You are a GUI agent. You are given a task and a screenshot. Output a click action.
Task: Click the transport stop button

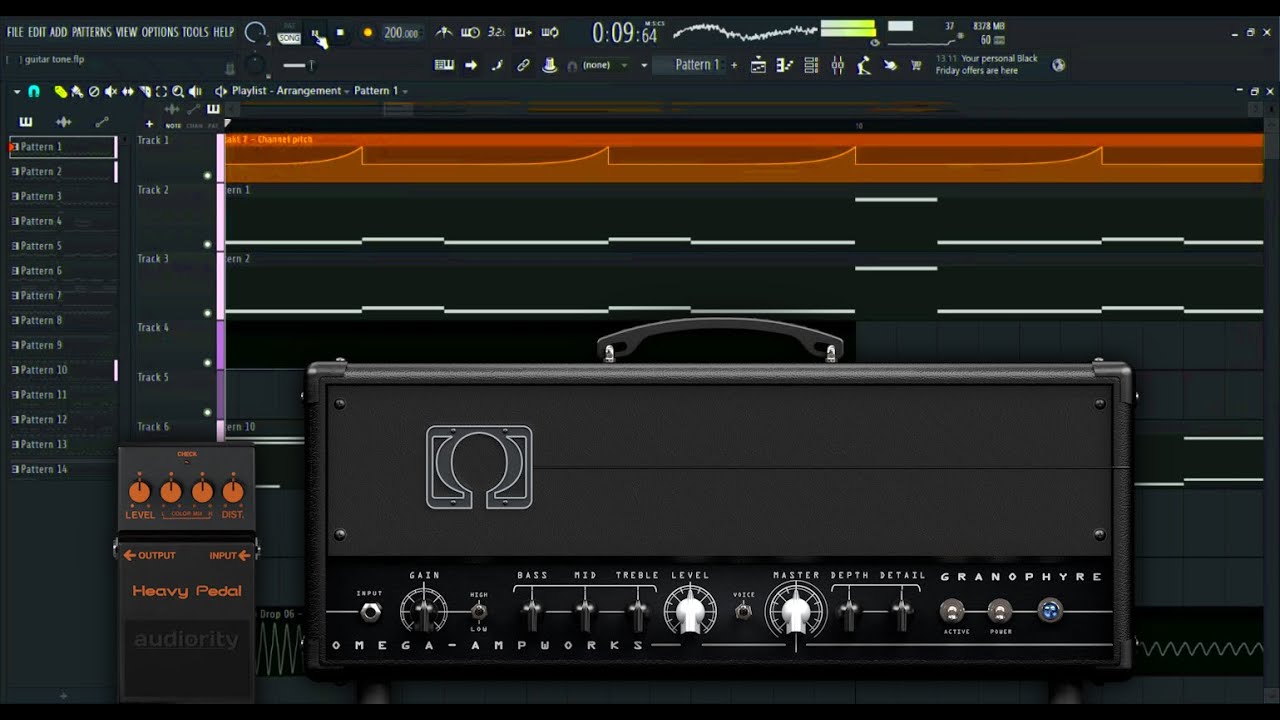(340, 33)
